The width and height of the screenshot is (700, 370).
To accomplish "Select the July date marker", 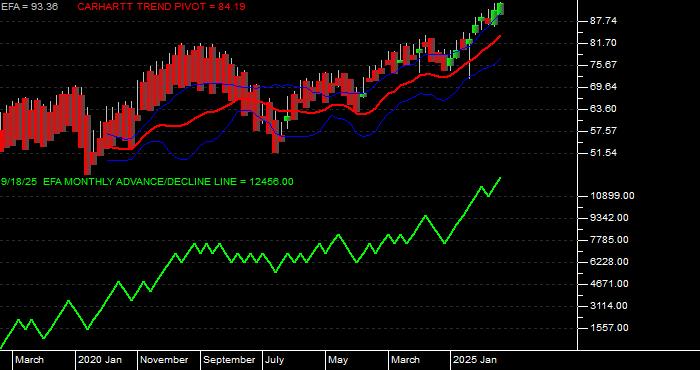I will [x=275, y=360].
